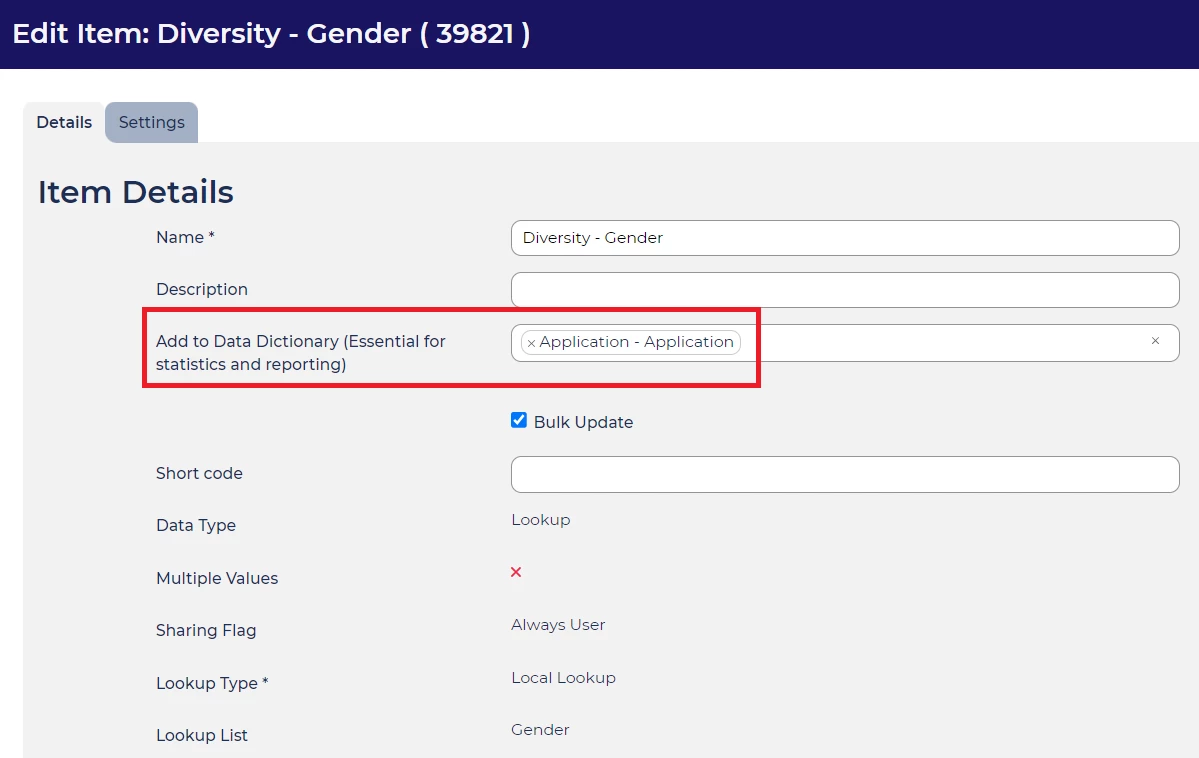Click the Local Lookup type value
Image resolution: width=1199 pixels, height=758 pixels.
[563, 678]
